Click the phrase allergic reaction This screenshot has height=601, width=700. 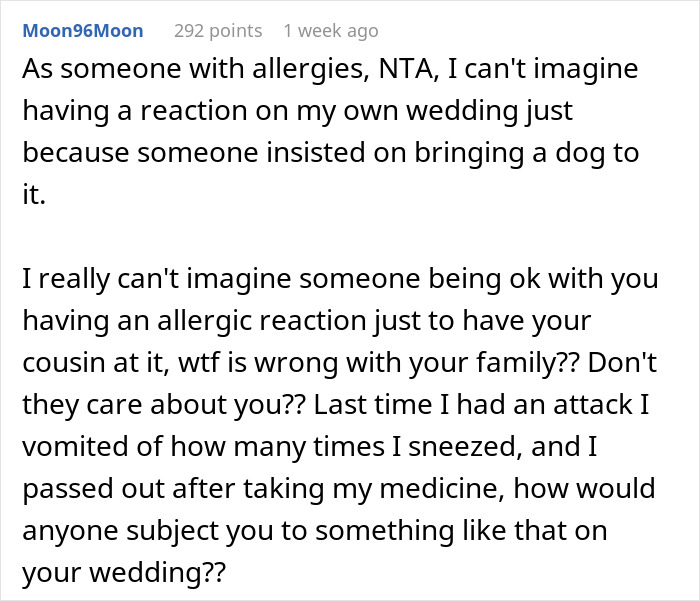(x=249, y=322)
